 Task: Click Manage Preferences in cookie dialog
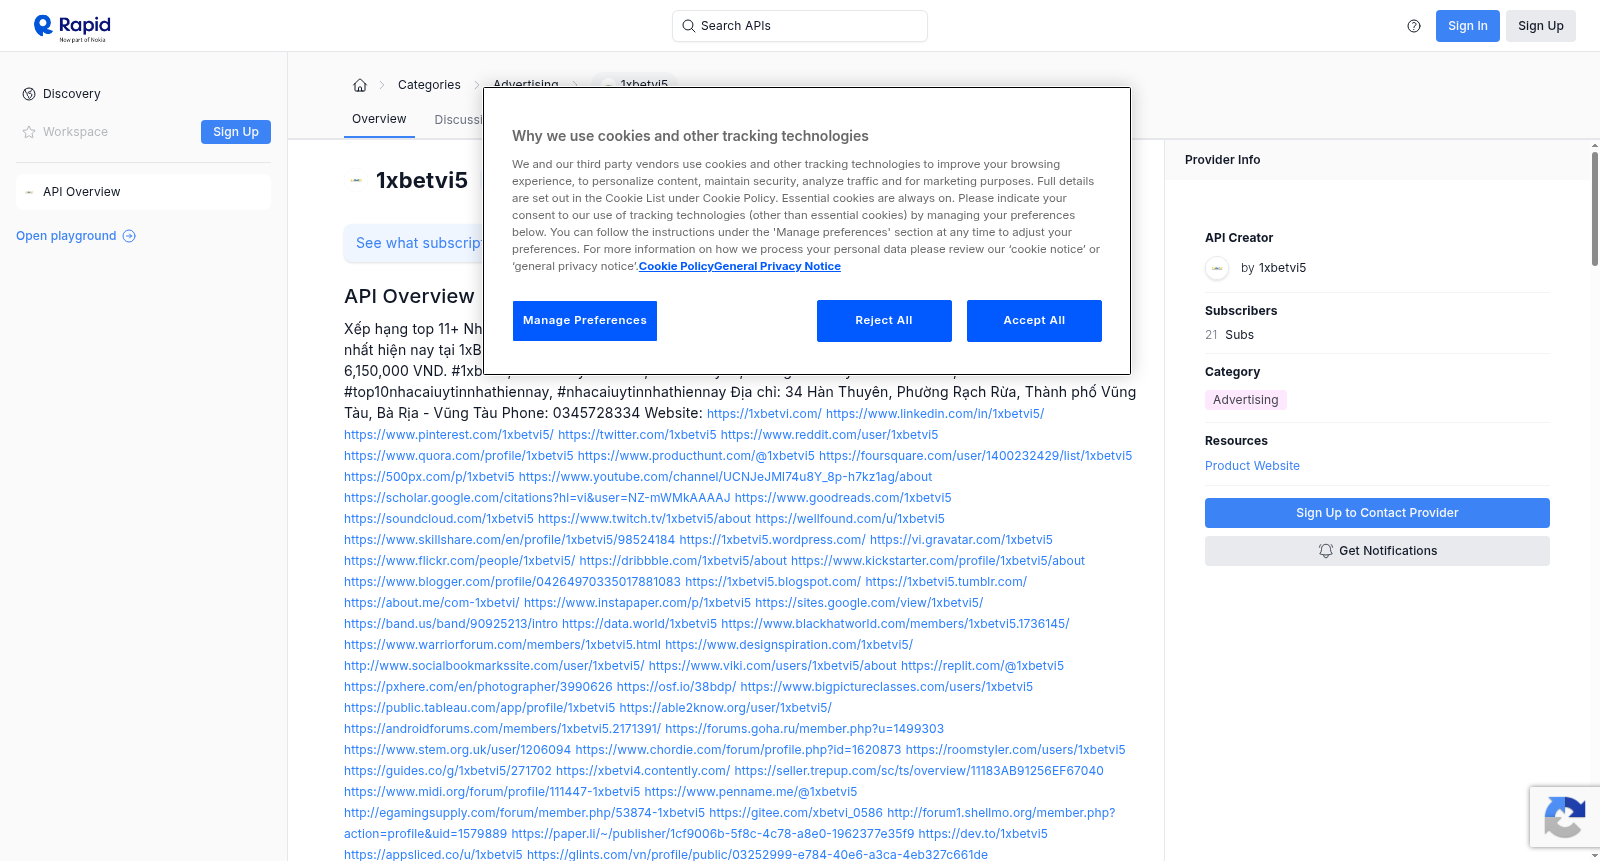585,321
